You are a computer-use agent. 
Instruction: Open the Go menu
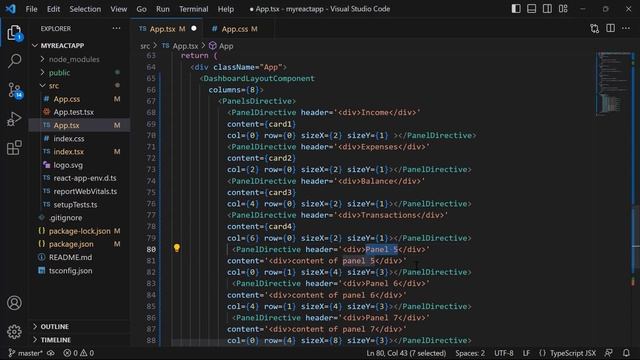[x=141, y=9]
